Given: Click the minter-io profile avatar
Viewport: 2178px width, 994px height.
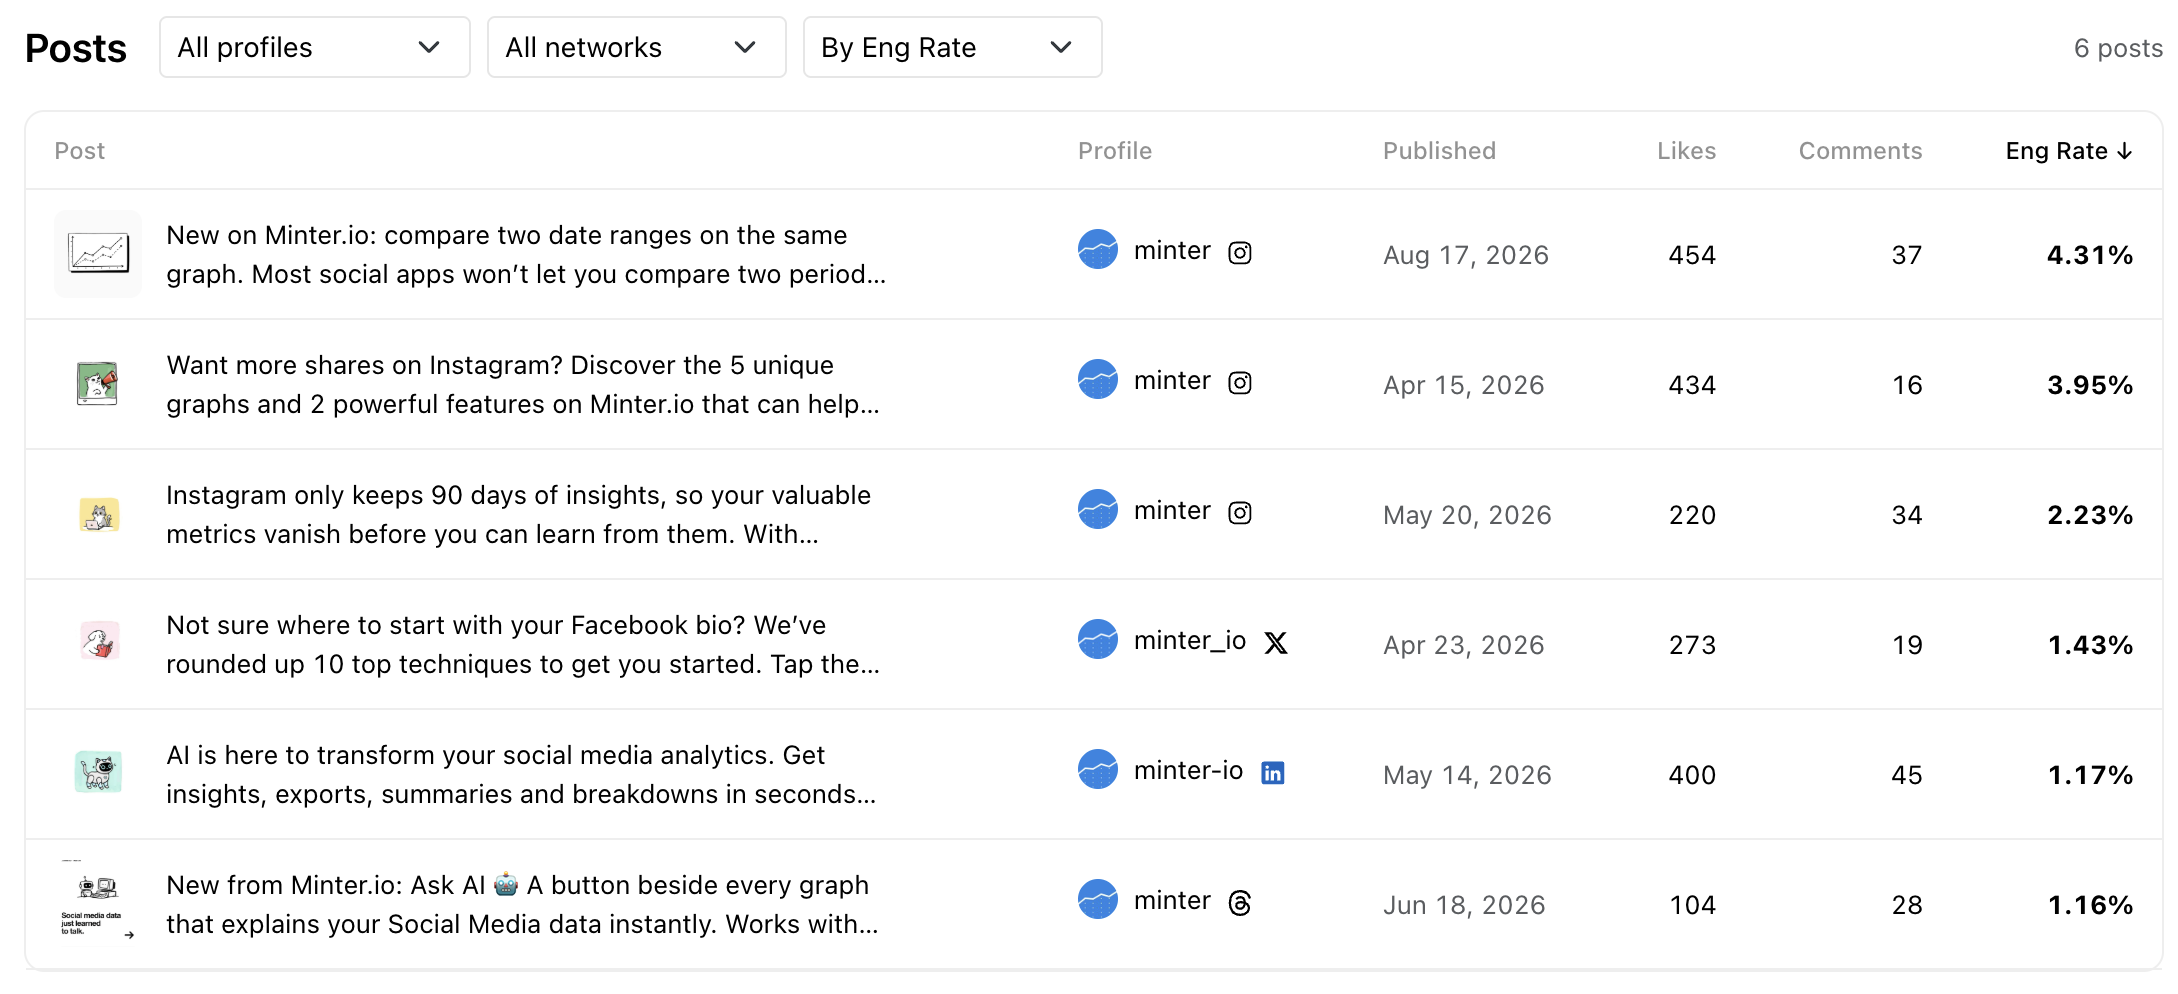Looking at the screenshot, I should [1098, 770].
